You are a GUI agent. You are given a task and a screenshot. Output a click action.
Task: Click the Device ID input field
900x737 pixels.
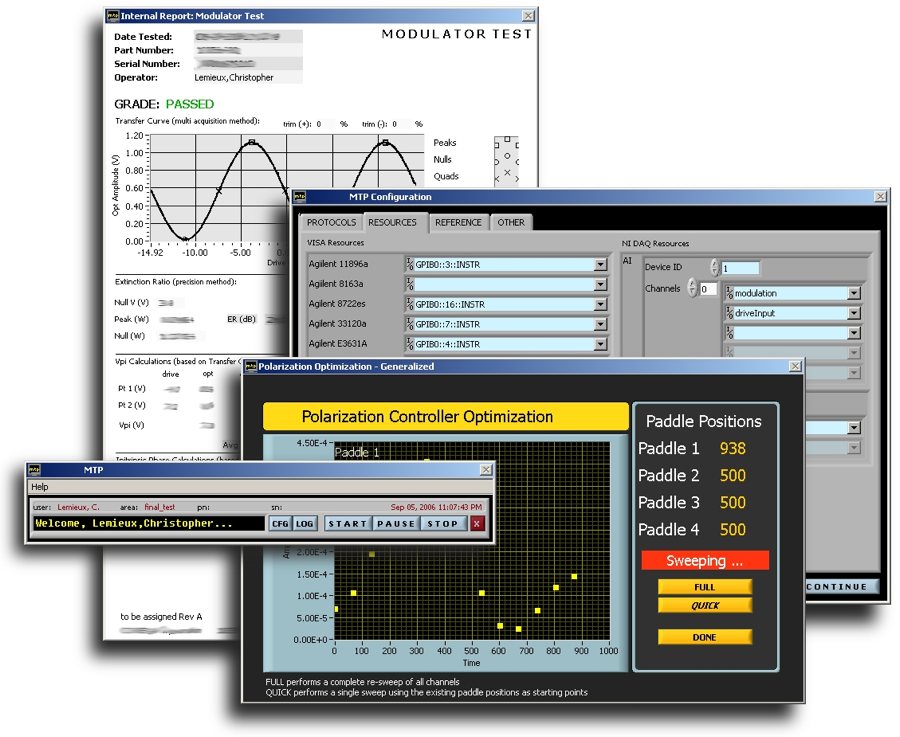(x=741, y=268)
